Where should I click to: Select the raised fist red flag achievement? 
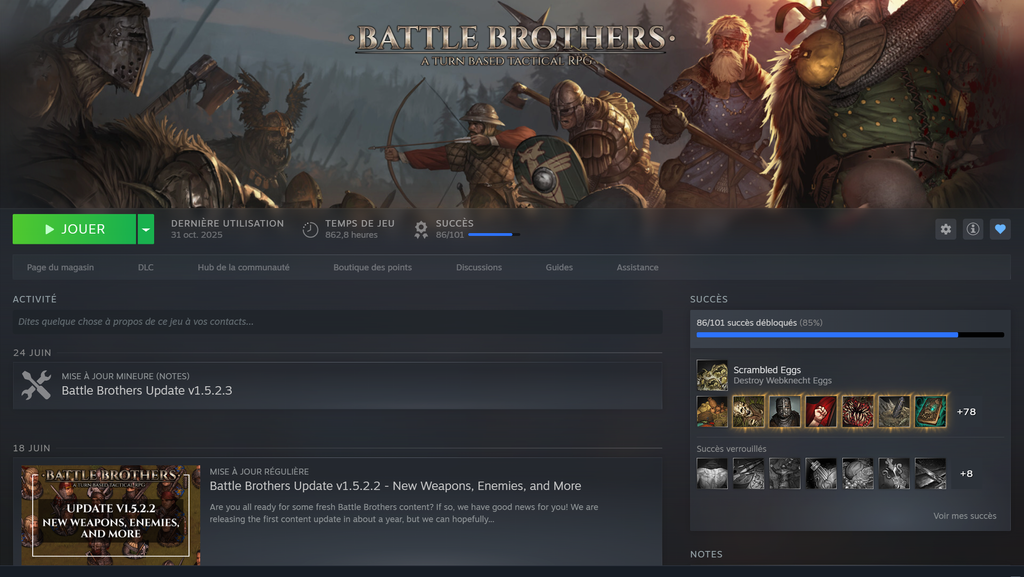coord(821,411)
